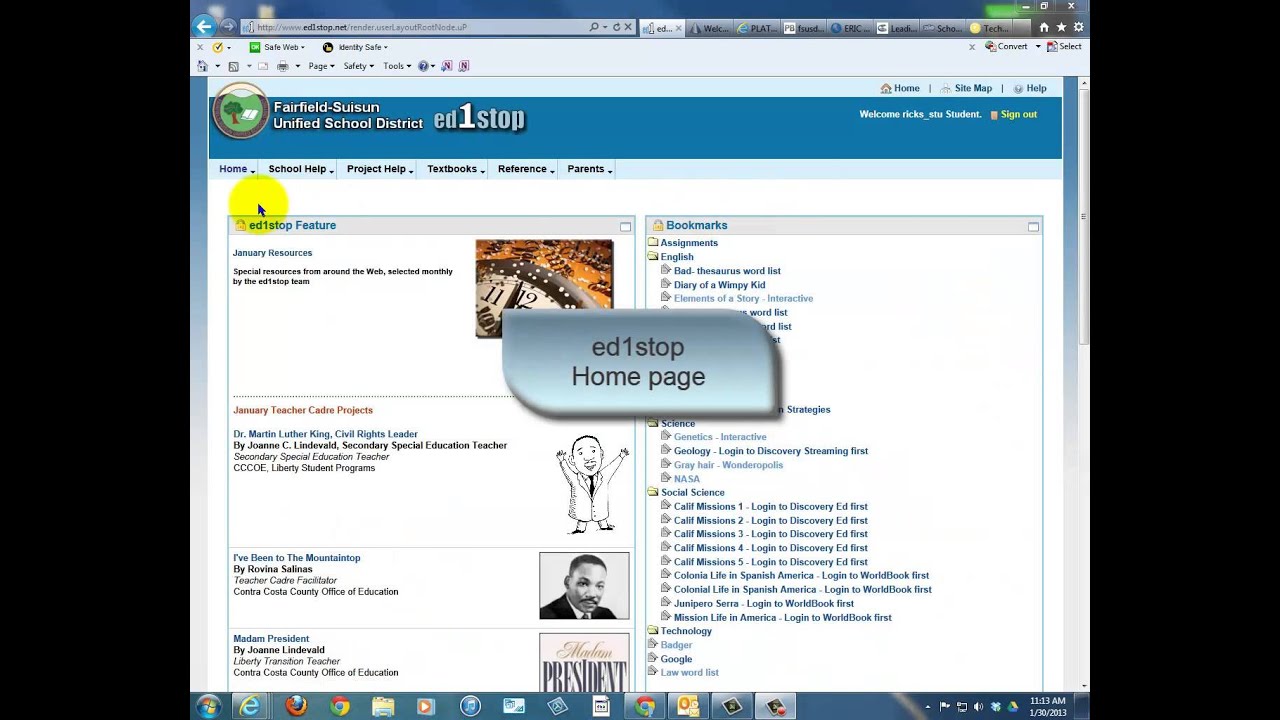
Task: Refresh the page with the reload icon
Action: tap(617, 27)
